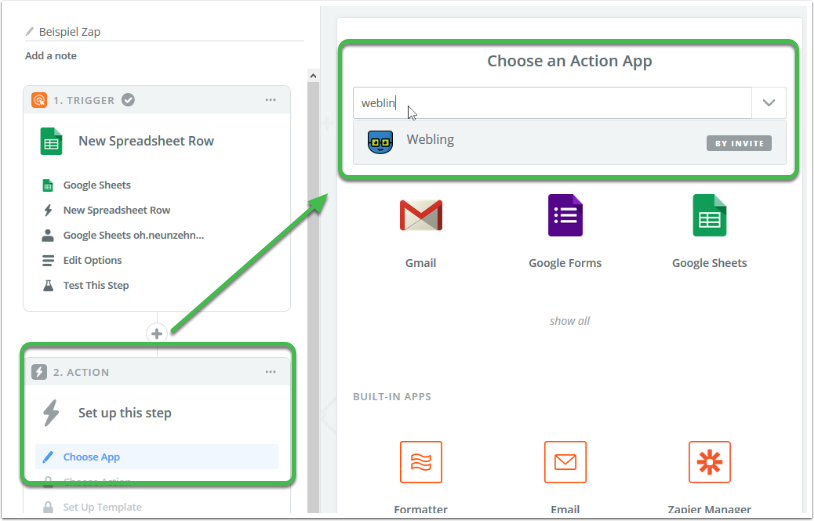Click the sidebar vertical scrollbar track
Image resolution: width=814 pixels, height=521 pixels.
313,296
